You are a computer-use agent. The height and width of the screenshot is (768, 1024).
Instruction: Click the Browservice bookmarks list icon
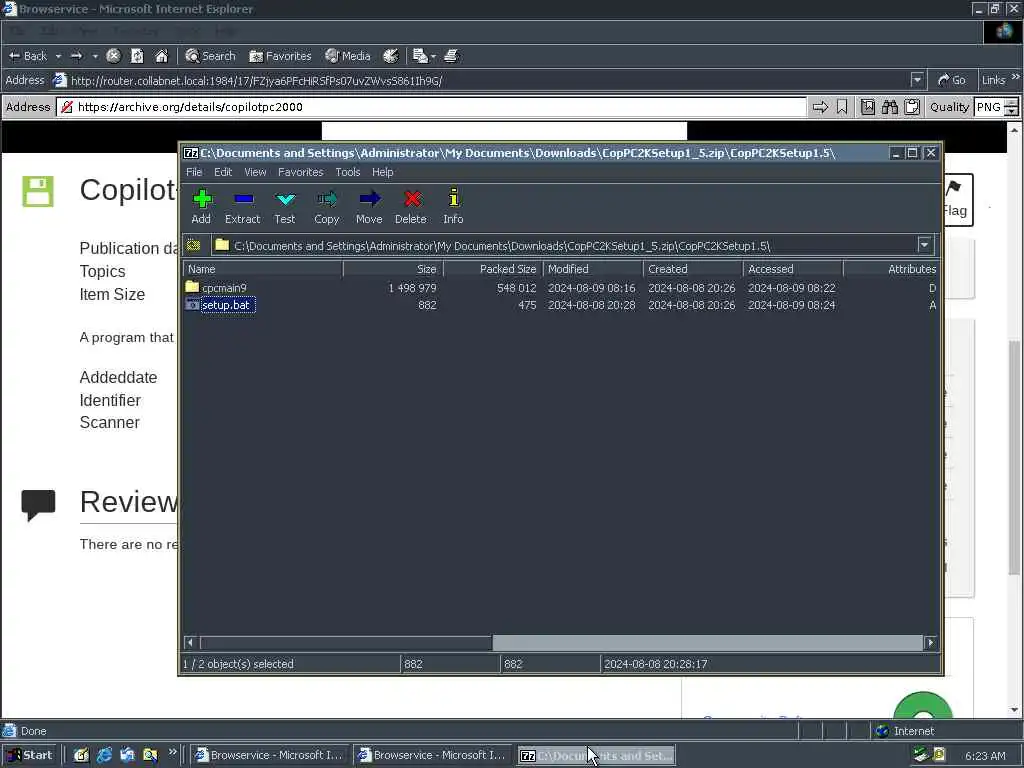click(867, 107)
